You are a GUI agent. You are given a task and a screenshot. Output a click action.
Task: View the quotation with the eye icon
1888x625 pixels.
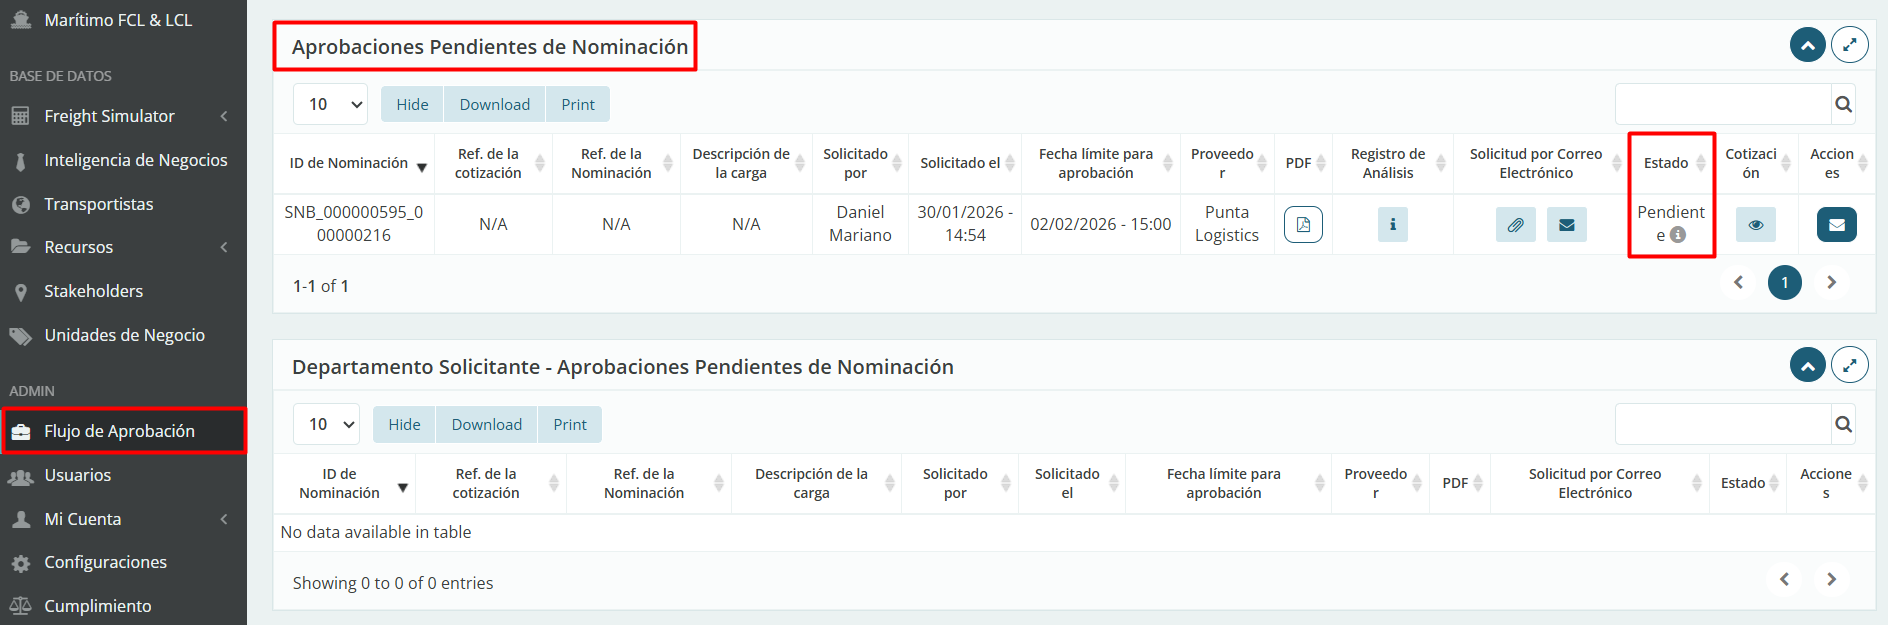click(x=1755, y=225)
